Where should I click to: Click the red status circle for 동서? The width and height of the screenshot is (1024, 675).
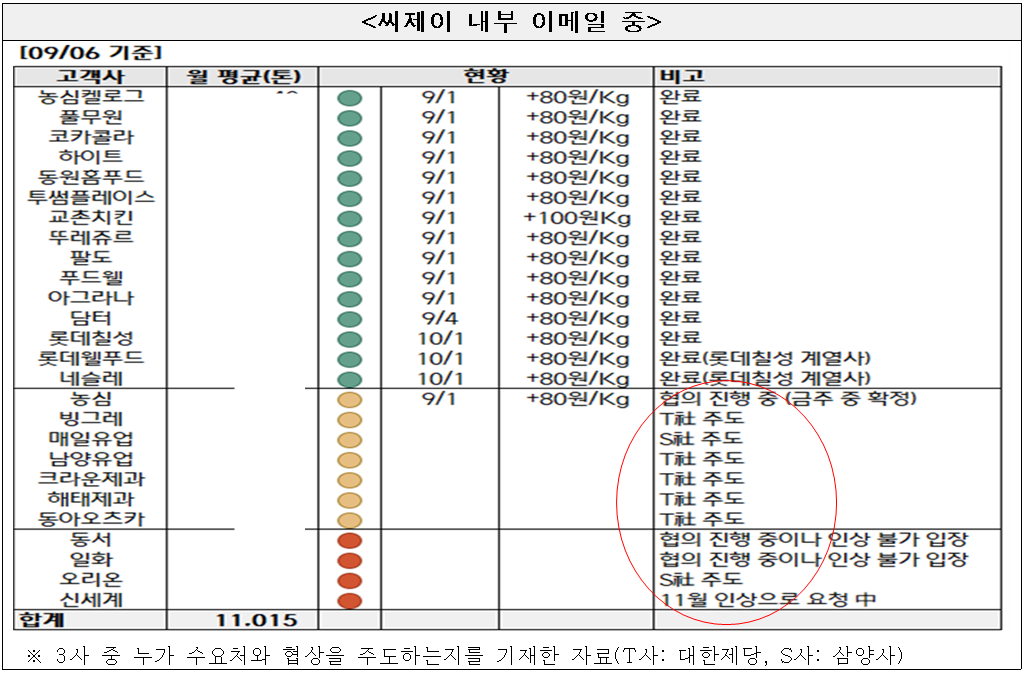pyautogui.click(x=349, y=540)
